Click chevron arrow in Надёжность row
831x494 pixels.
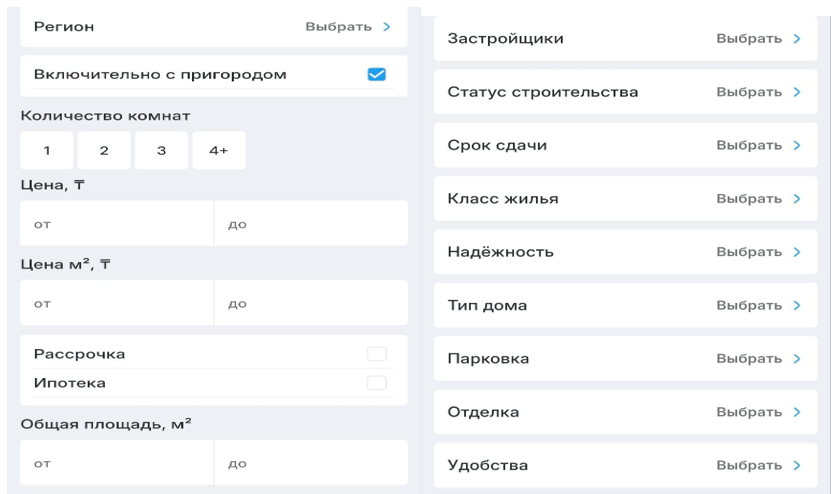(x=797, y=252)
